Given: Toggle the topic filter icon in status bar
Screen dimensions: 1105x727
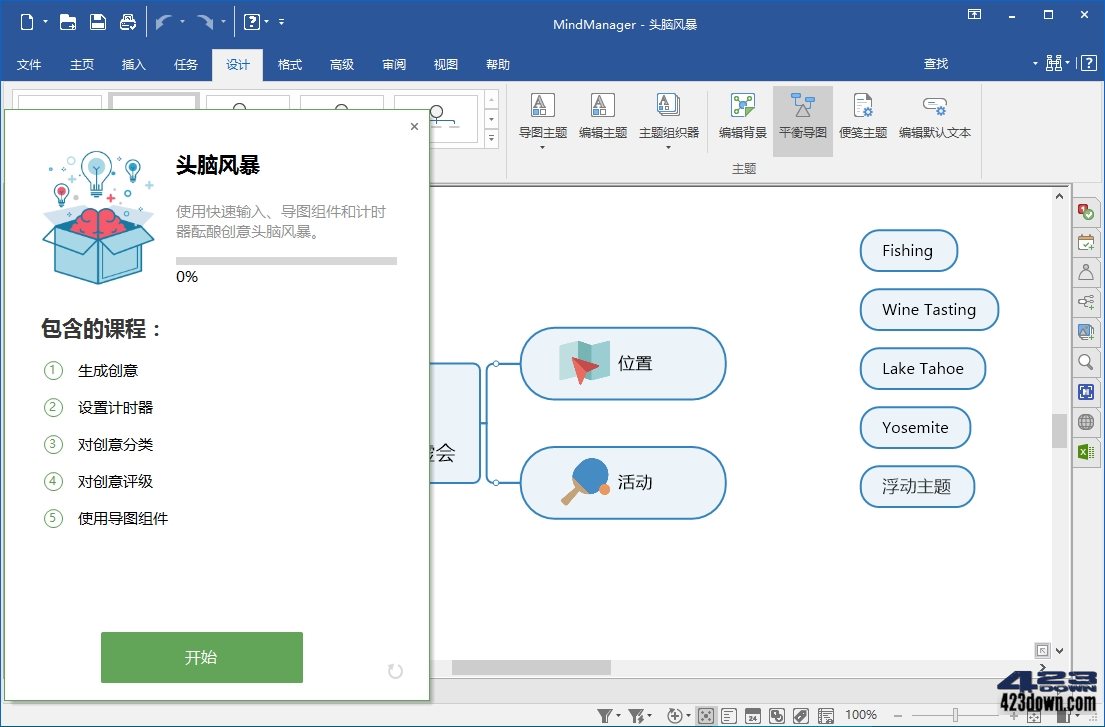Looking at the screenshot, I should [x=607, y=716].
